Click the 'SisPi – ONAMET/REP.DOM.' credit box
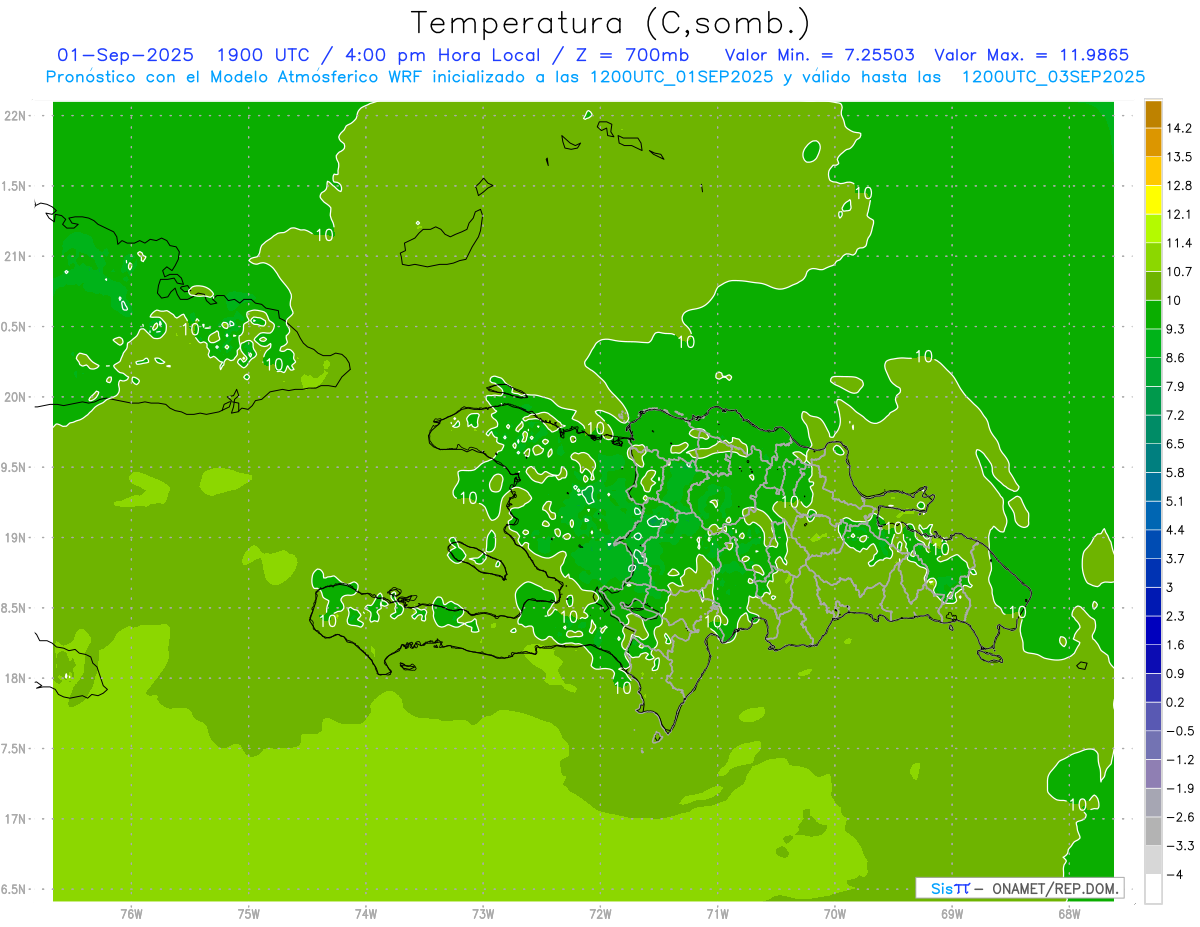Image resolution: width=1200 pixels, height=927 pixels. tap(1019, 888)
